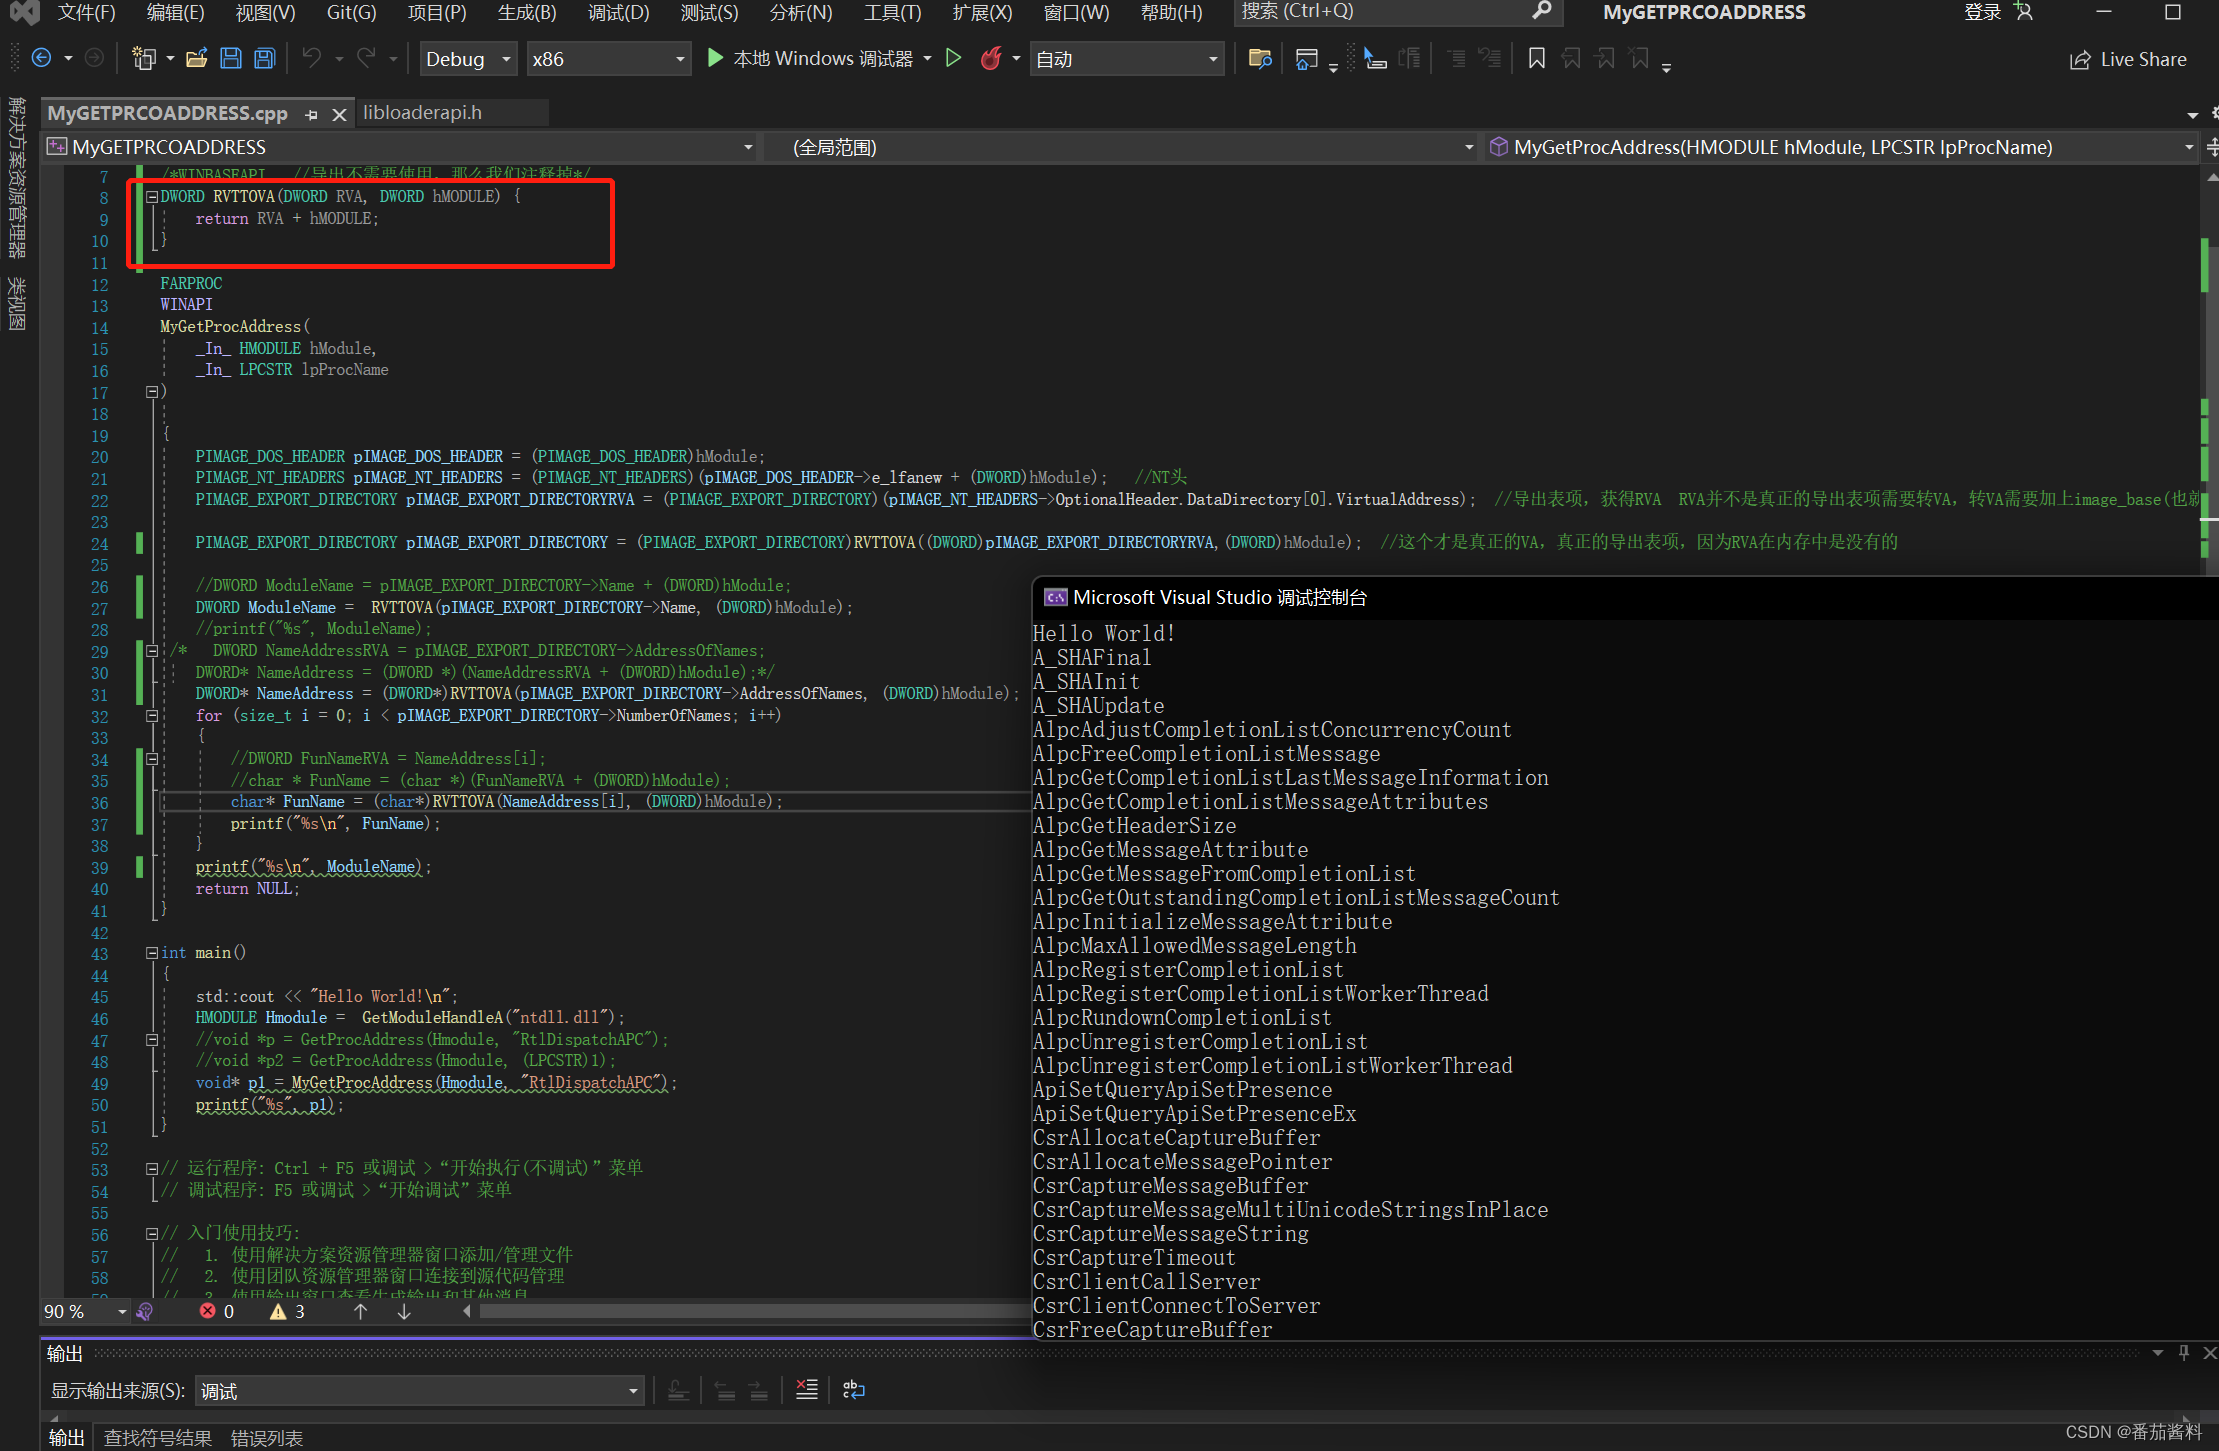Toggle bookmark on current line
The image size is (2219, 1451).
click(x=1536, y=59)
